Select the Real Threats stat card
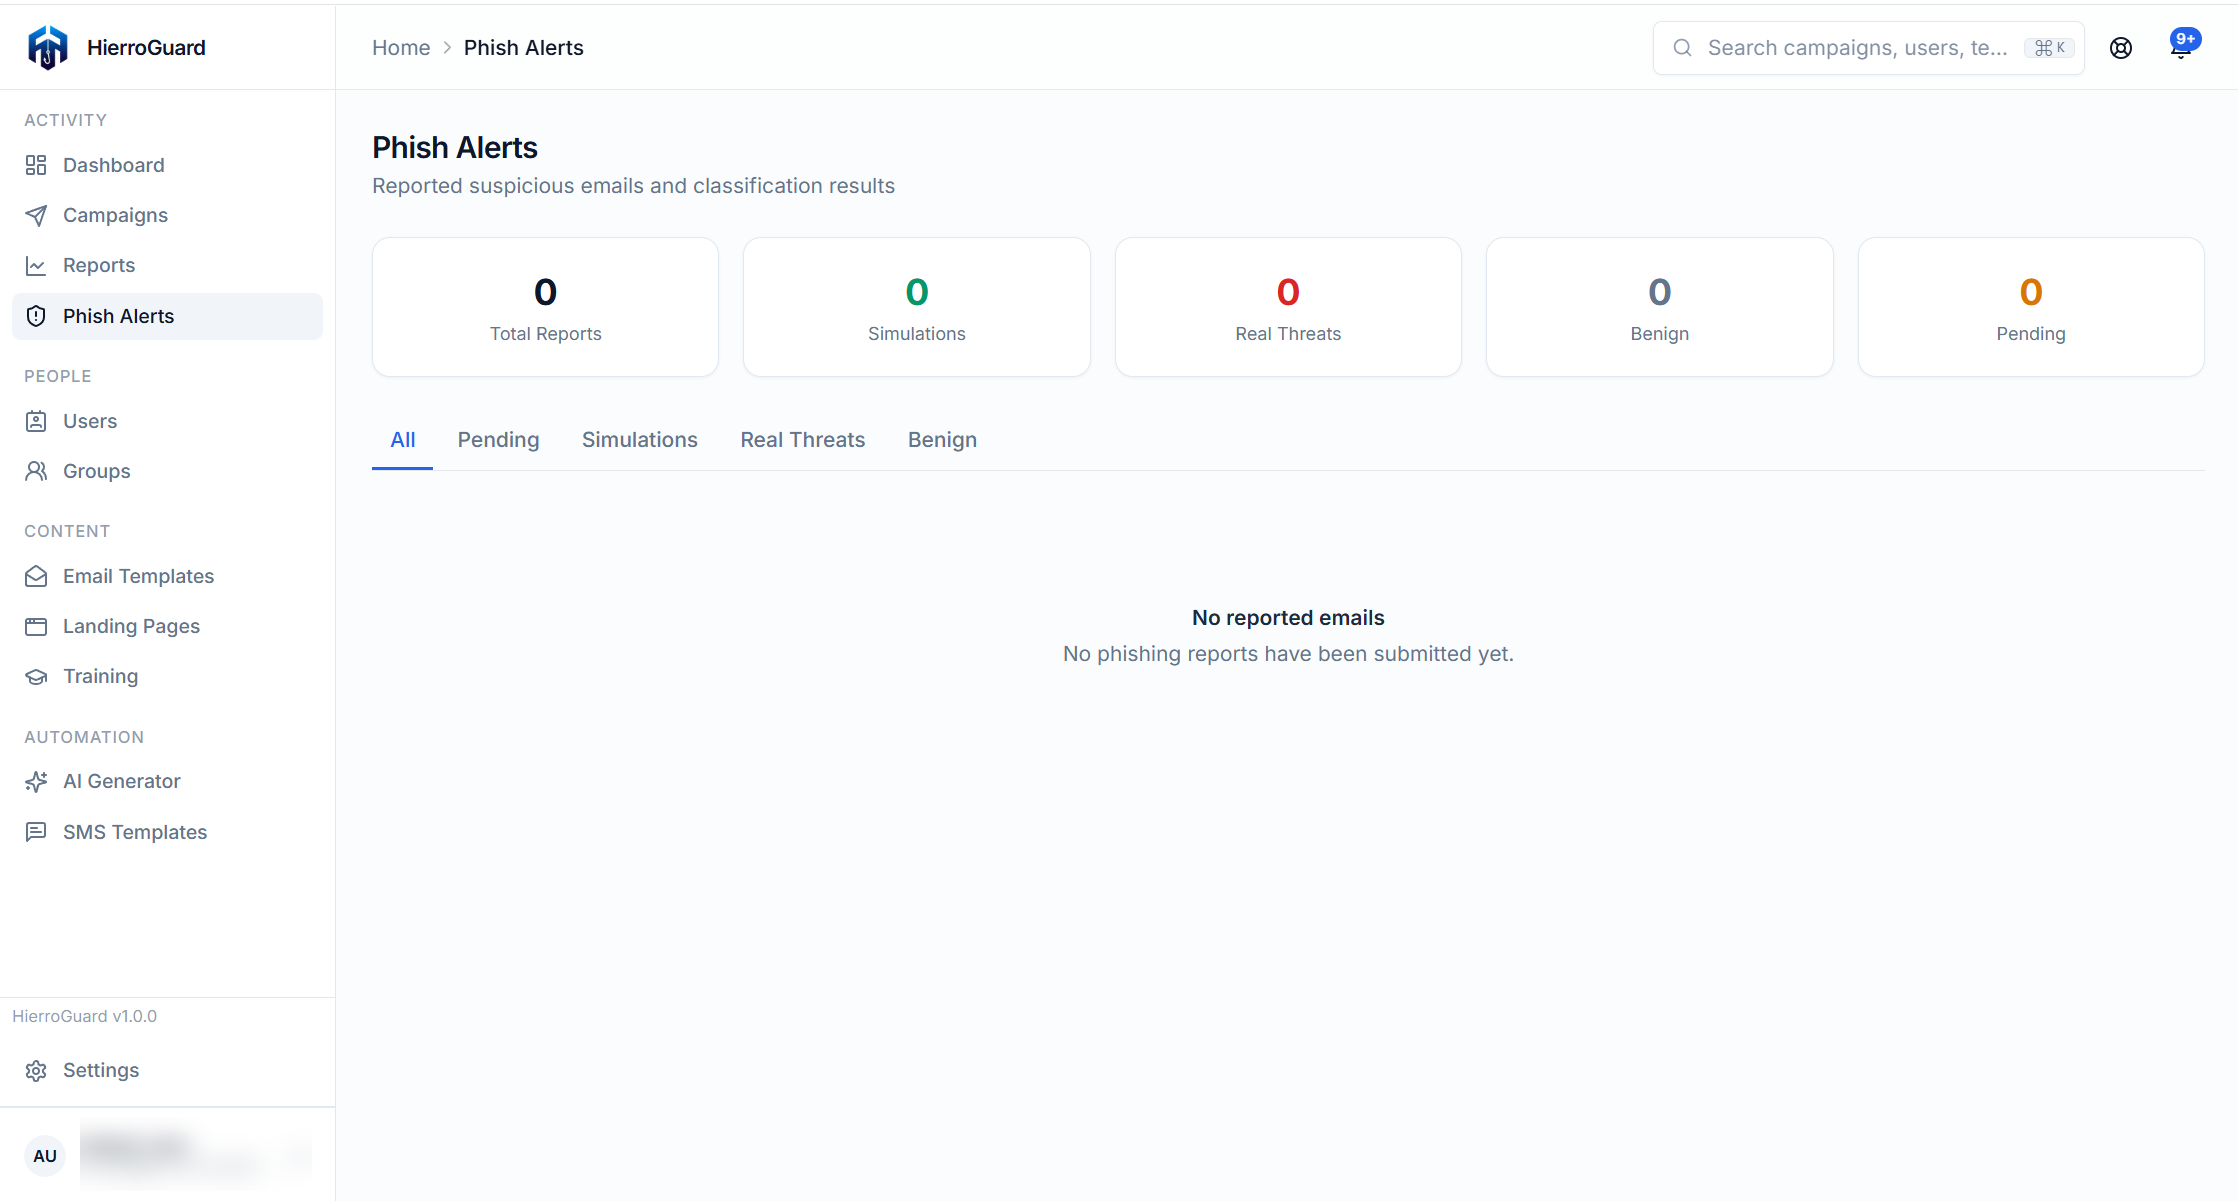This screenshot has height=1201, width=2238. [x=1288, y=307]
